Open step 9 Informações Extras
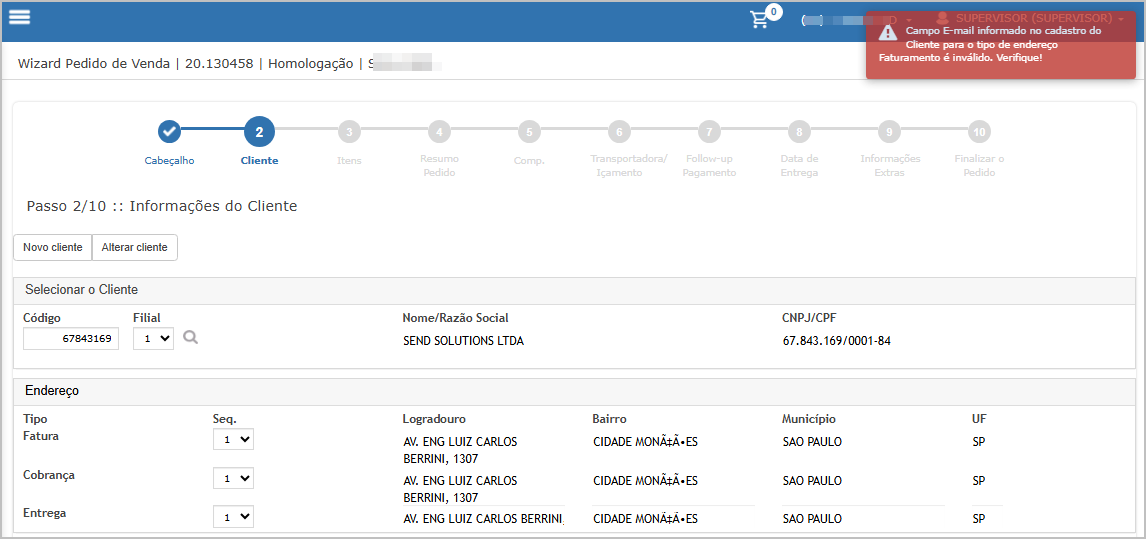 click(889, 131)
